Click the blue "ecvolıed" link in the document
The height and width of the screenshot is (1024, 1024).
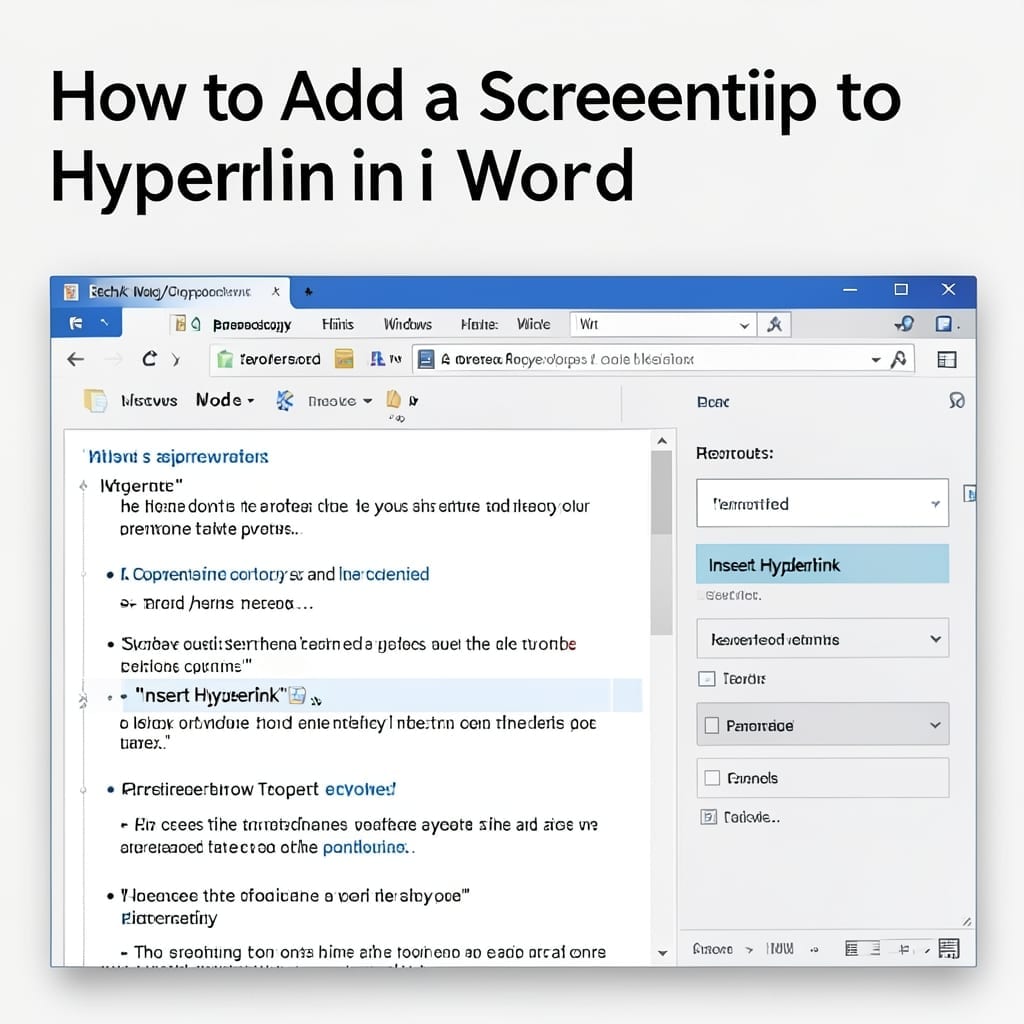360,789
